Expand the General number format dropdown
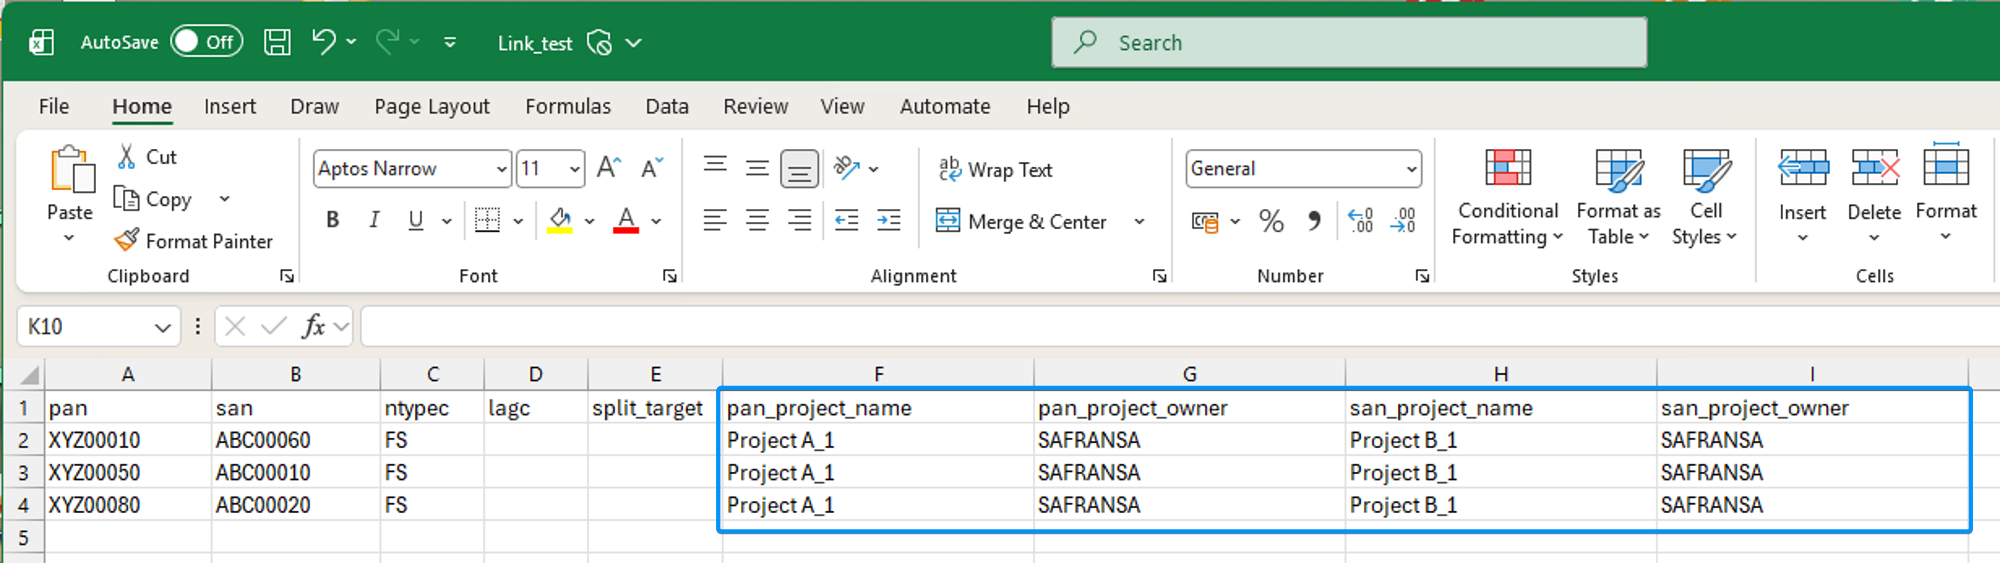The height and width of the screenshot is (563, 2000). tap(1411, 169)
